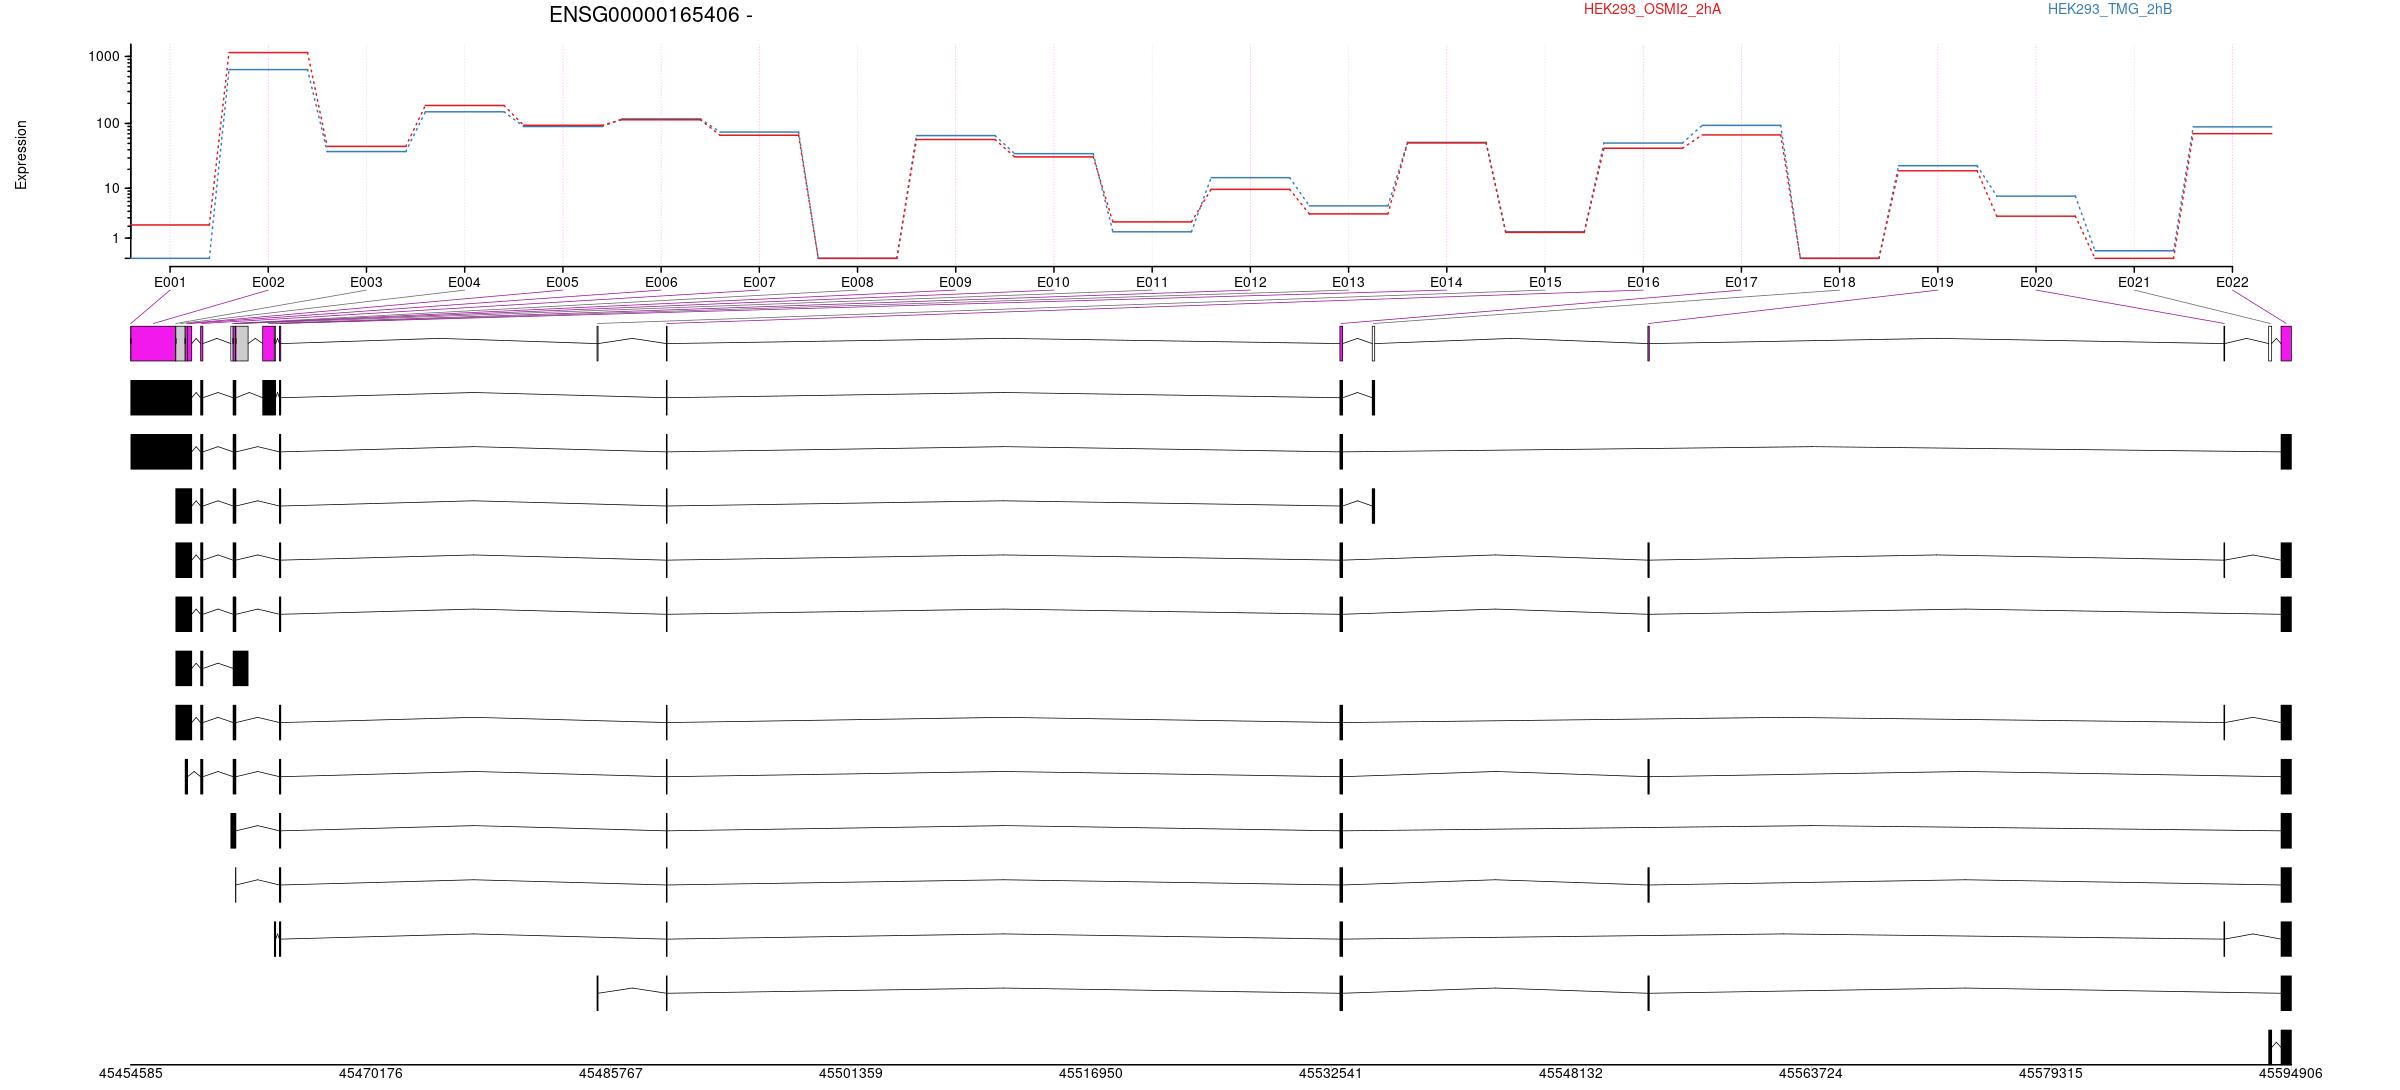This screenshot has height=1090, width=2400.
Task: Click exon label E001
Action: click(x=170, y=283)
